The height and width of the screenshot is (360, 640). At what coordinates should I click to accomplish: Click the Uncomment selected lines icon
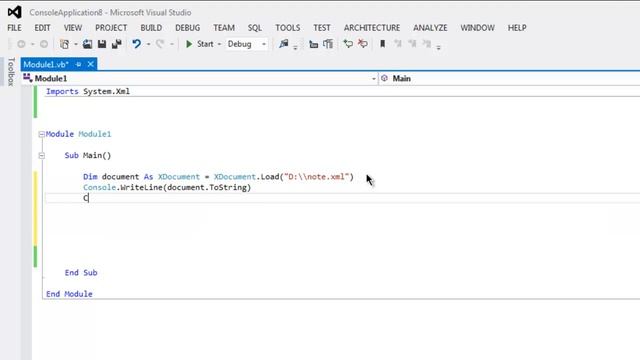point(363,44)
